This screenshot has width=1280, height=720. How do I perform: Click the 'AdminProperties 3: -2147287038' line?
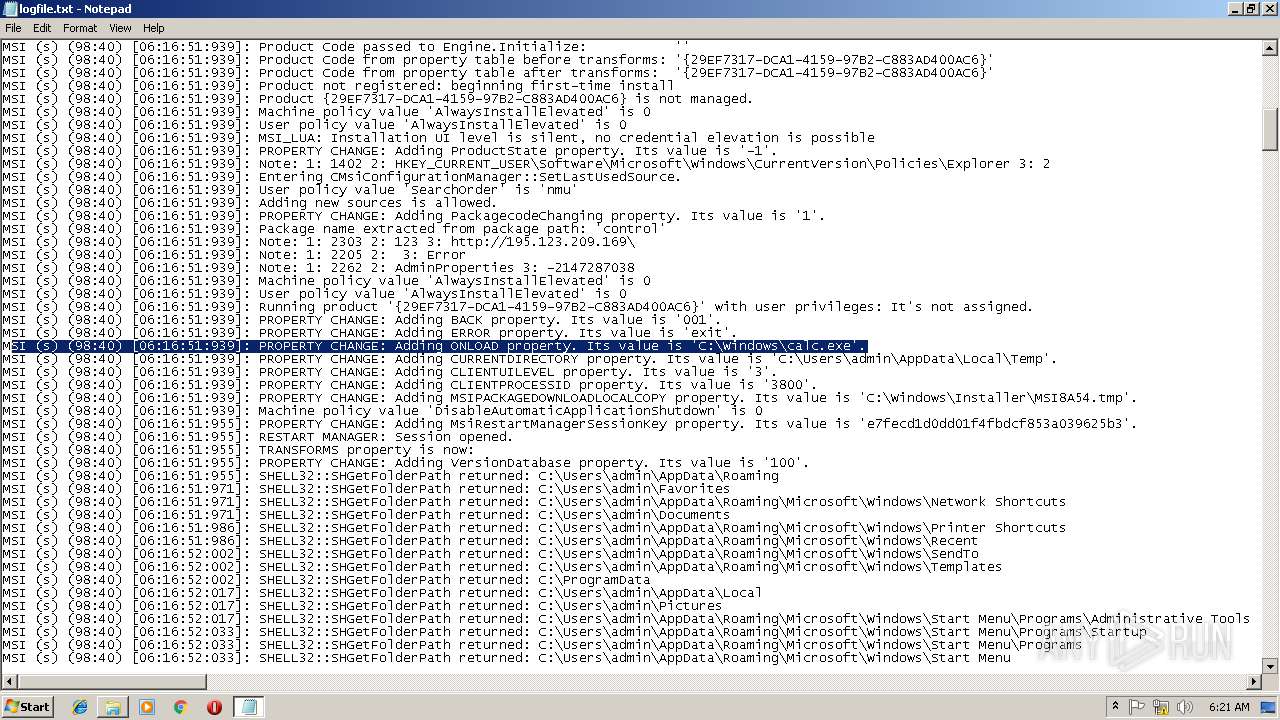click(318, 268)
